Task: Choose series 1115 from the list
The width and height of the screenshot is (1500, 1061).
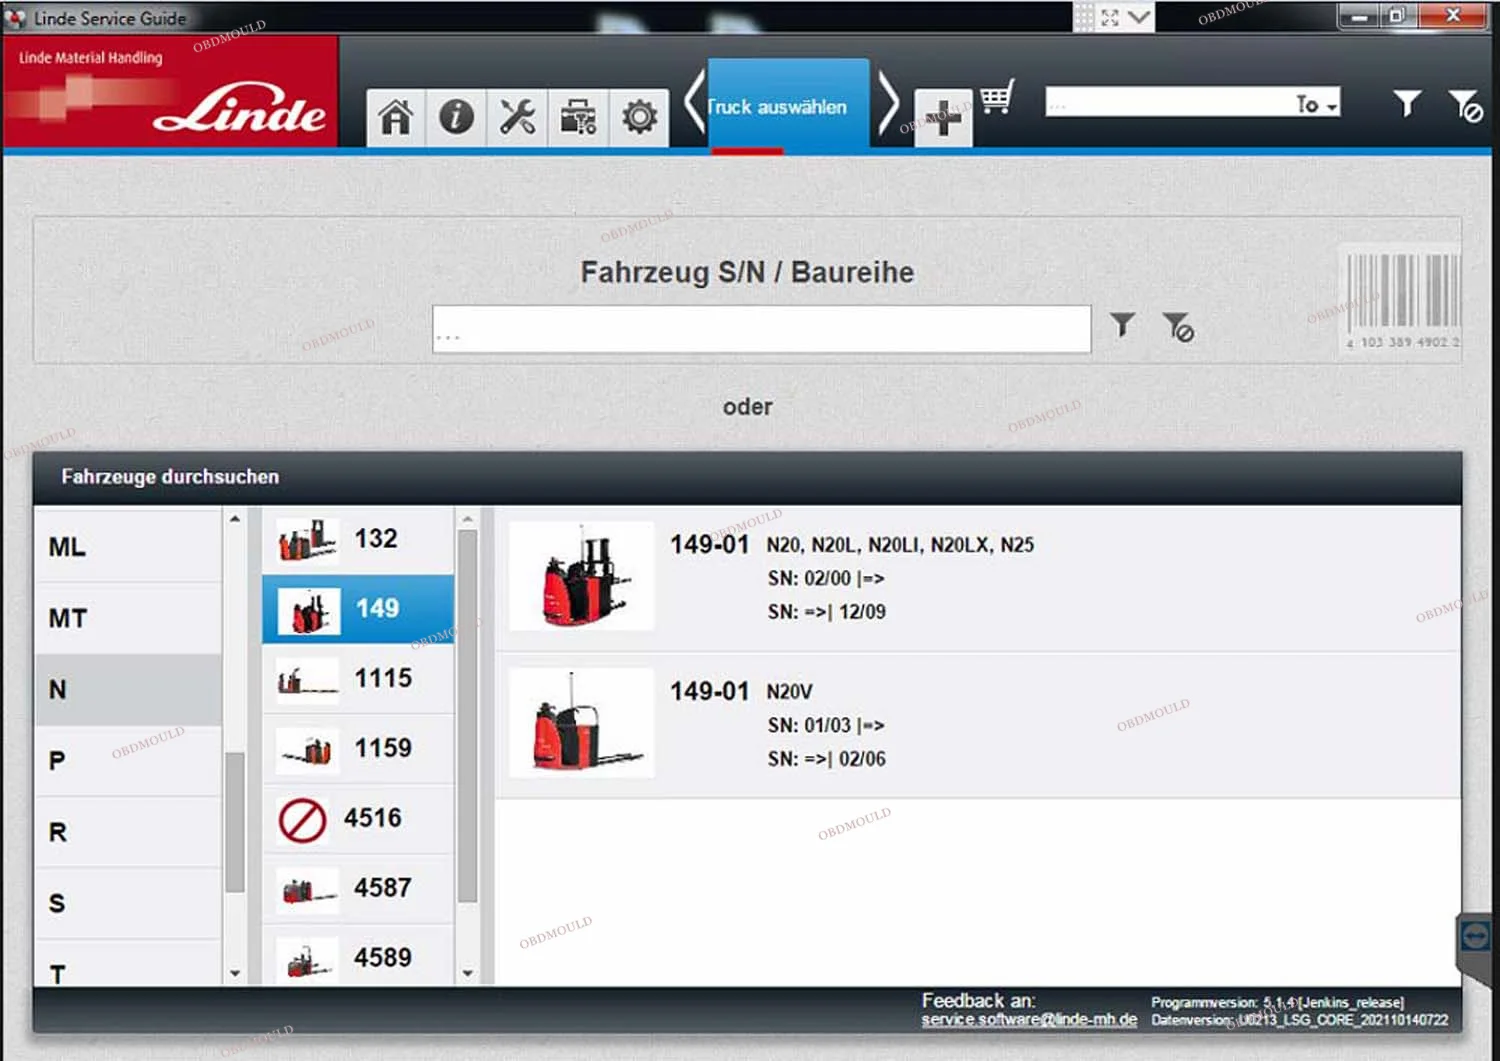Action: (x=358, y=678)
